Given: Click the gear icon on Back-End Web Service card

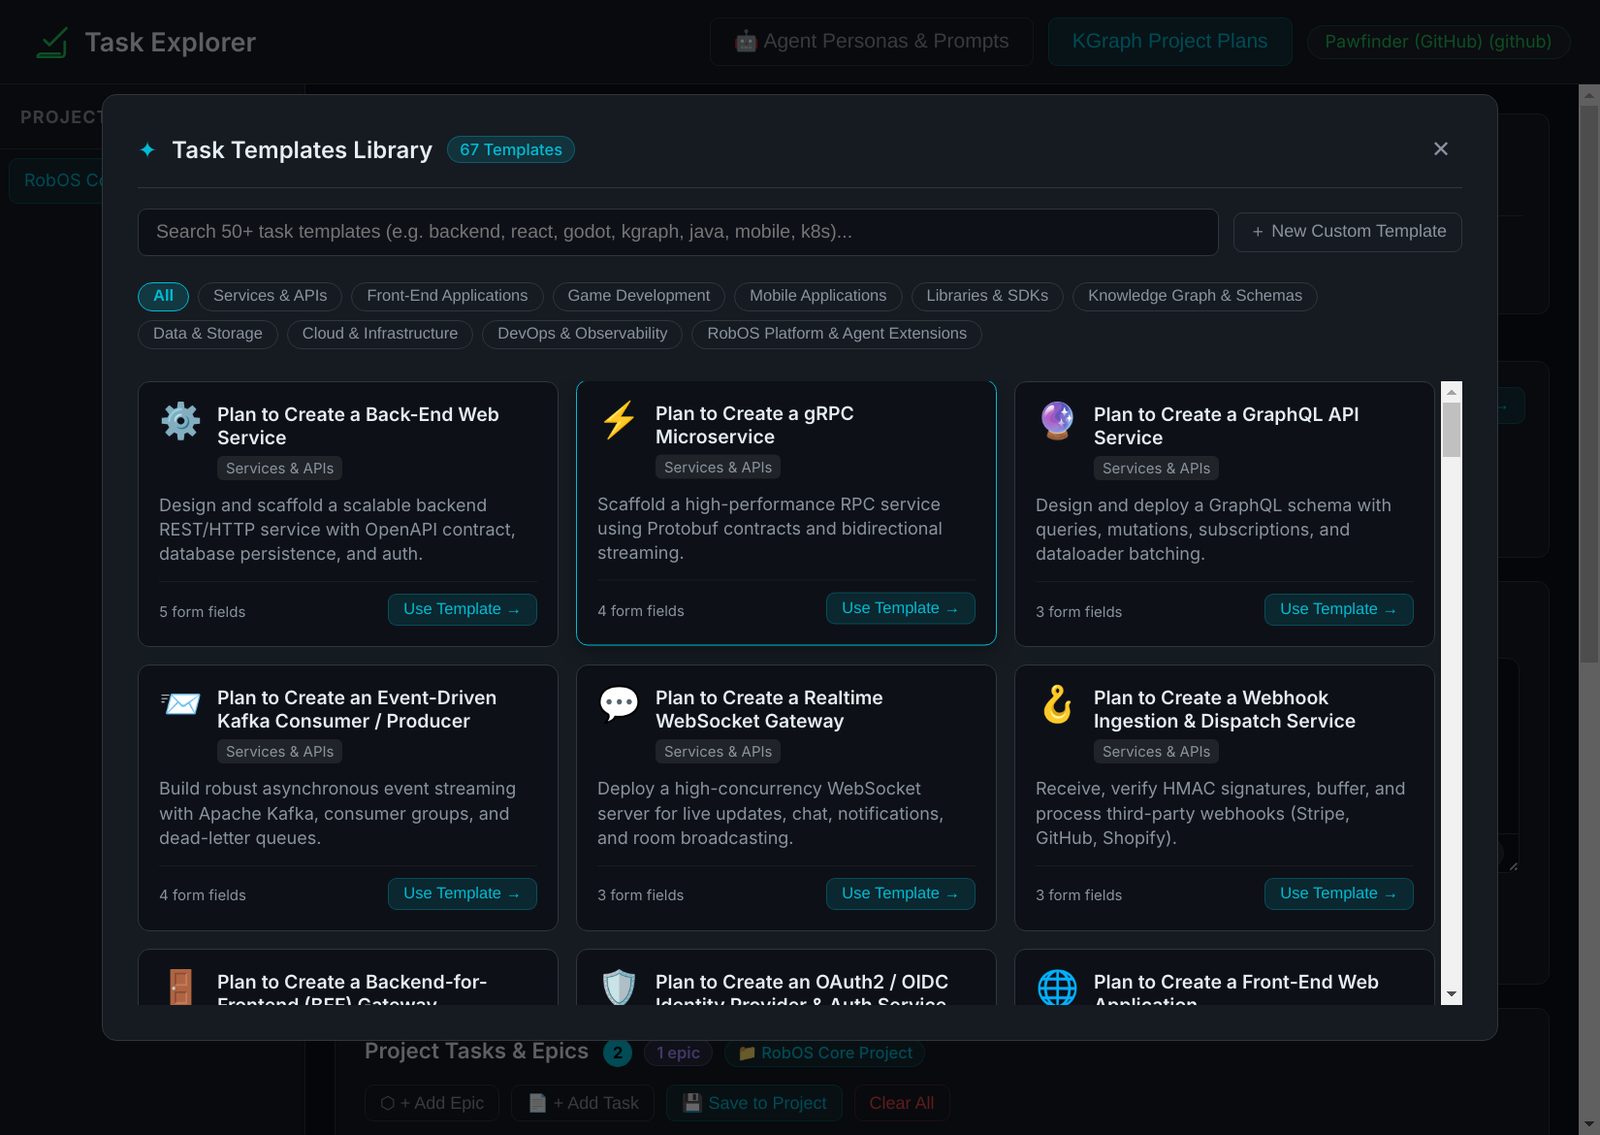Looking at the screenshot, I should click(181, 421).
